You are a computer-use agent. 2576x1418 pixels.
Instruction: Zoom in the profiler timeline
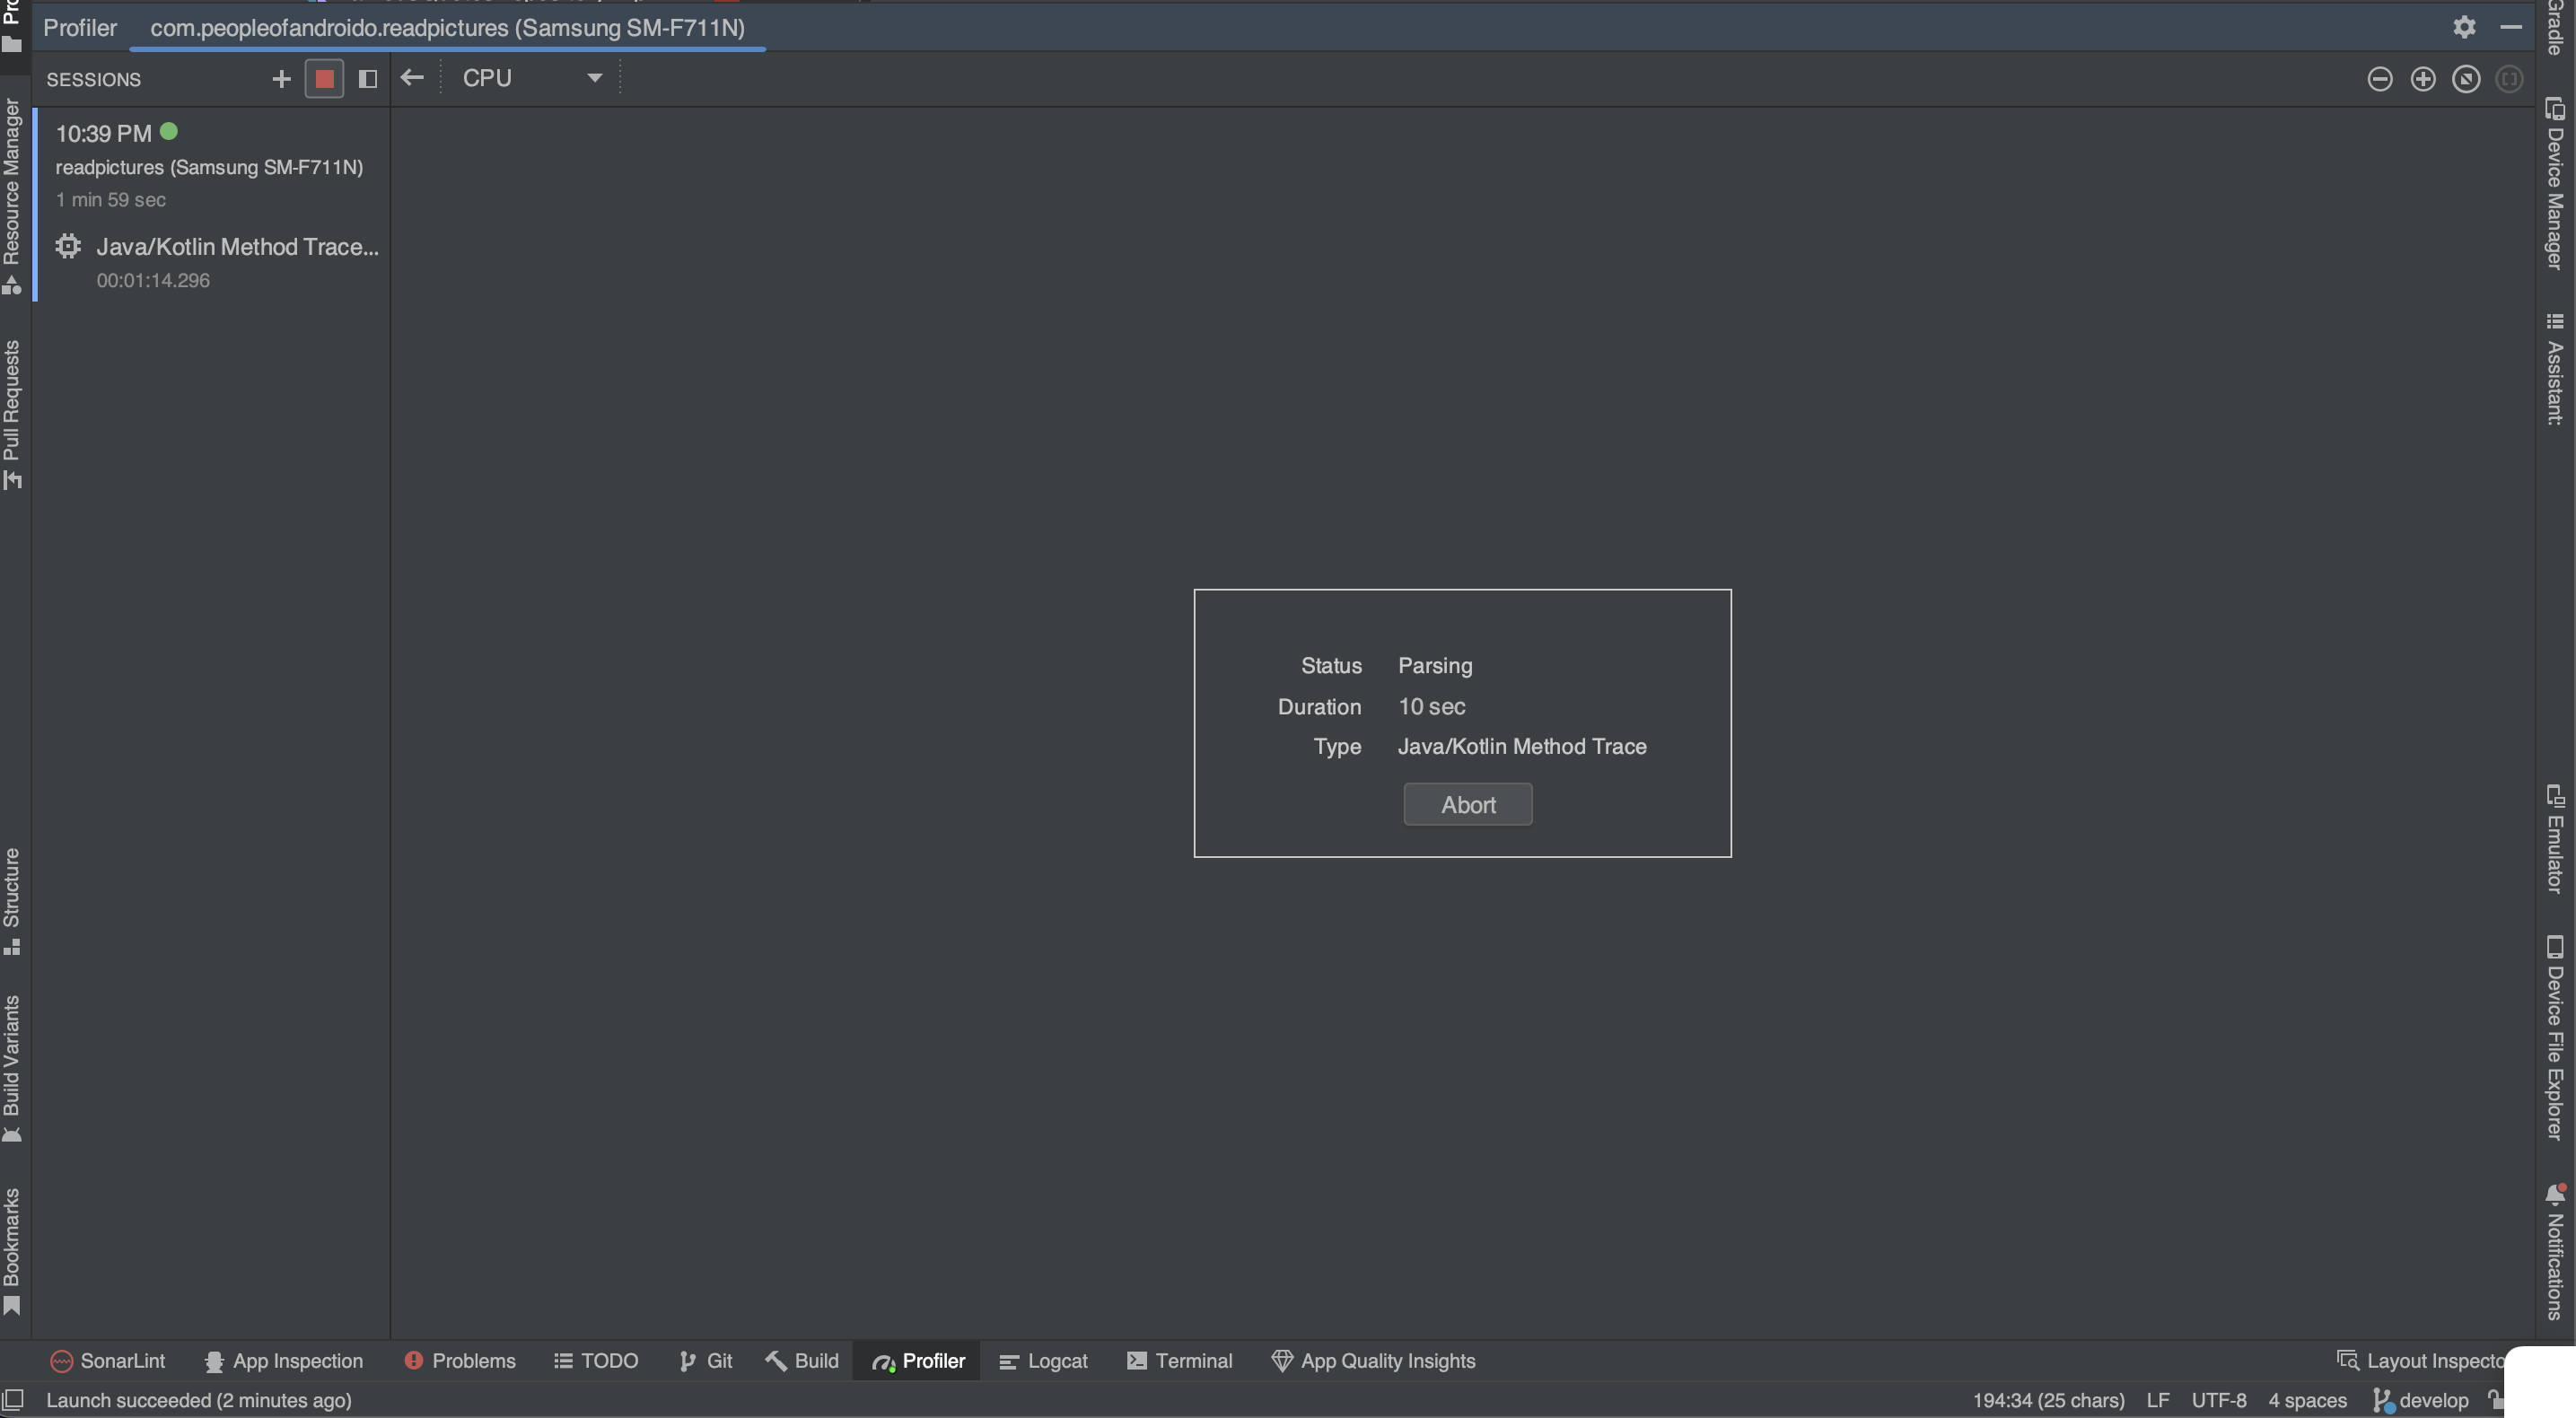2423,79
